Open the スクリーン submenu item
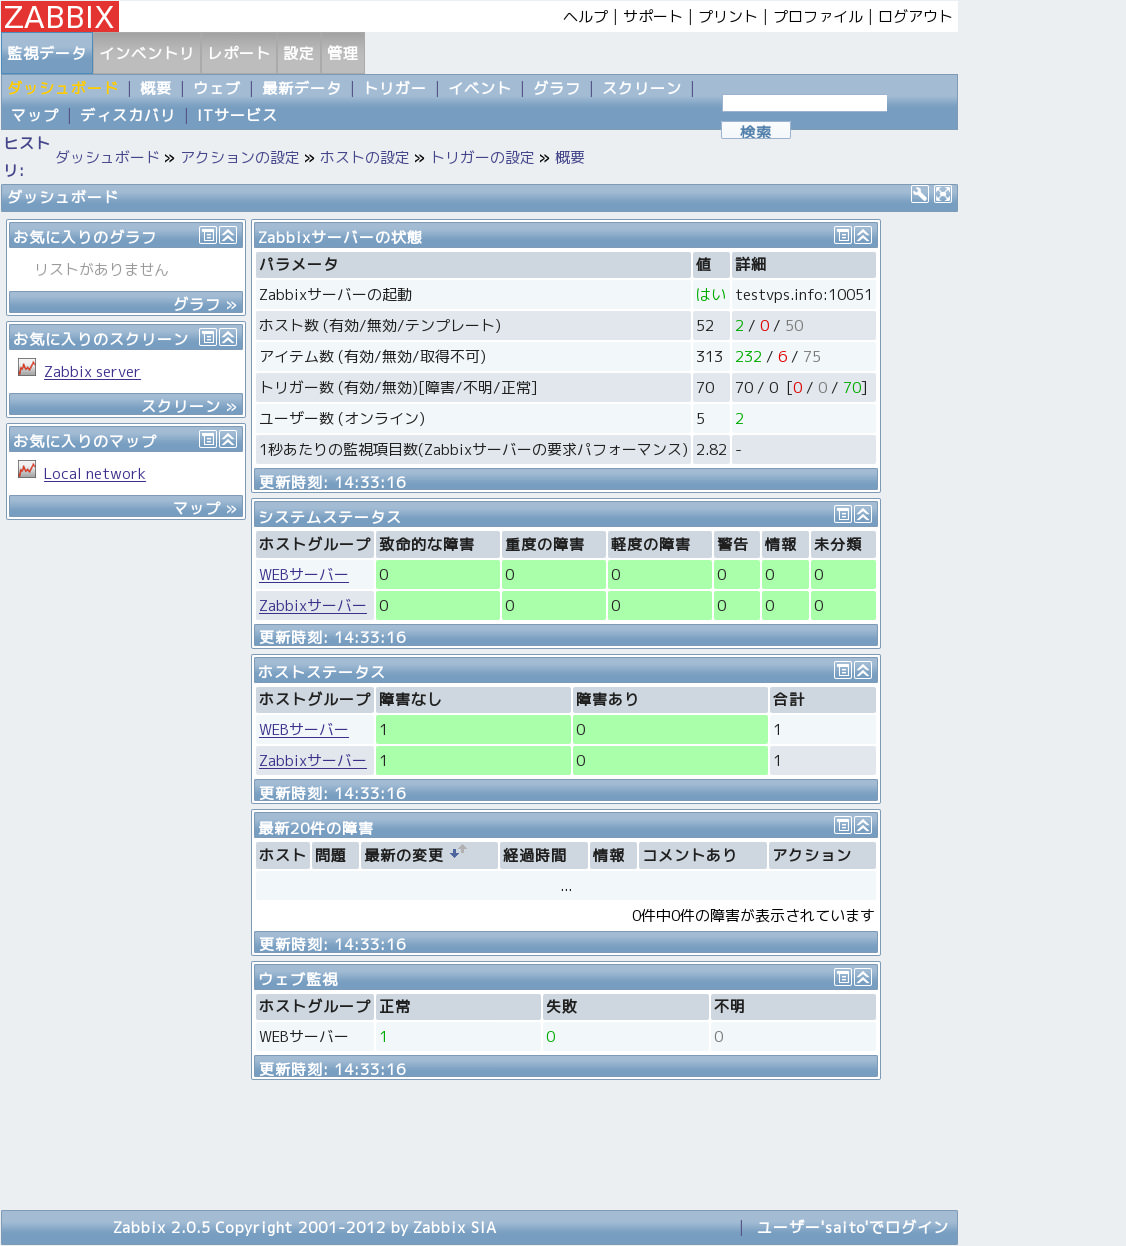This screenshot has width=1126, height=1246. coord(642,88)
